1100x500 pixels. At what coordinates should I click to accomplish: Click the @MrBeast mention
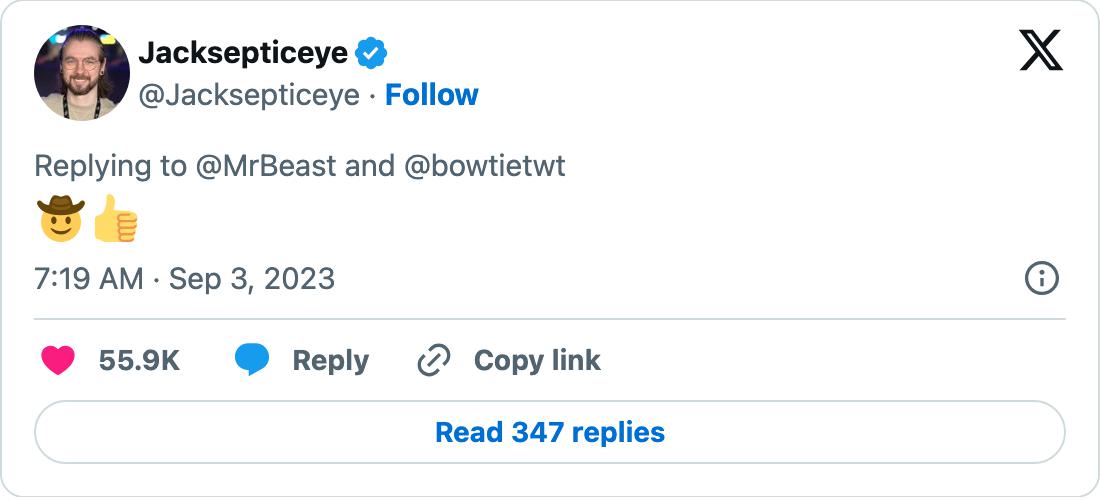(265, 165)
